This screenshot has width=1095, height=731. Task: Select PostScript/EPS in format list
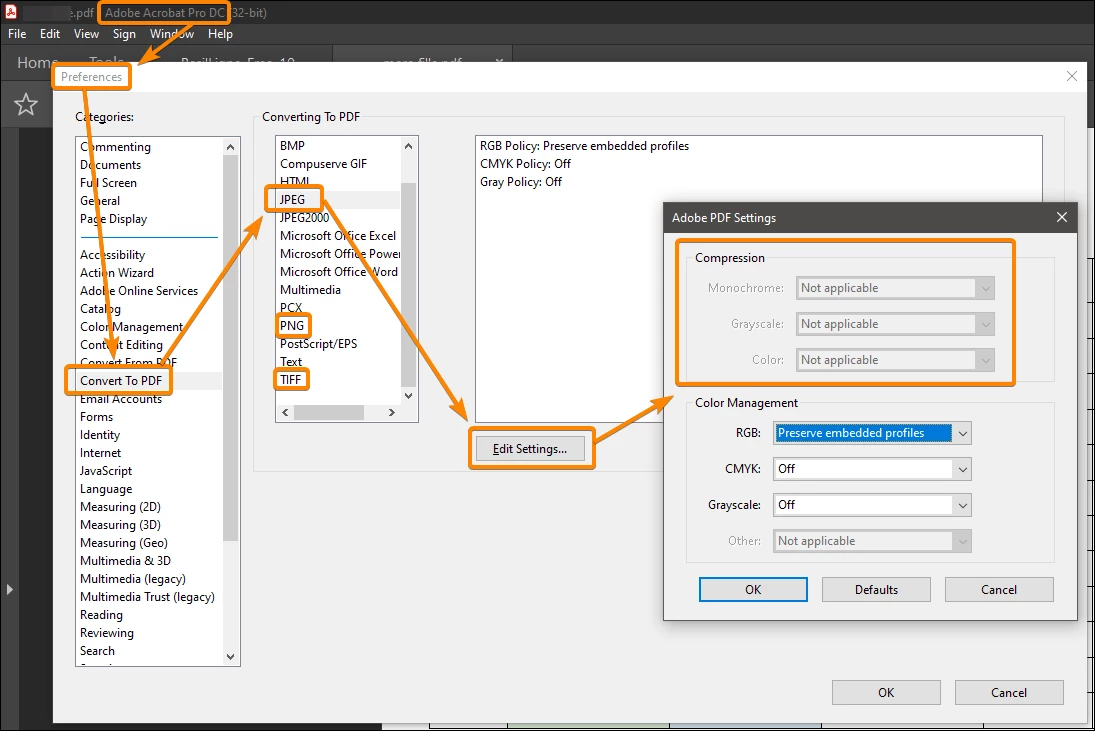coord(318,344)
